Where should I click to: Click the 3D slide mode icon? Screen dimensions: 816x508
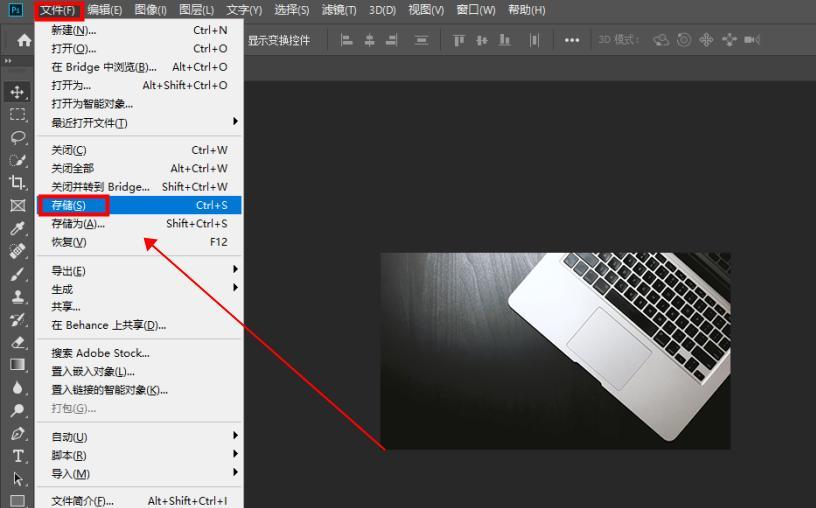[x=729, y=40]
